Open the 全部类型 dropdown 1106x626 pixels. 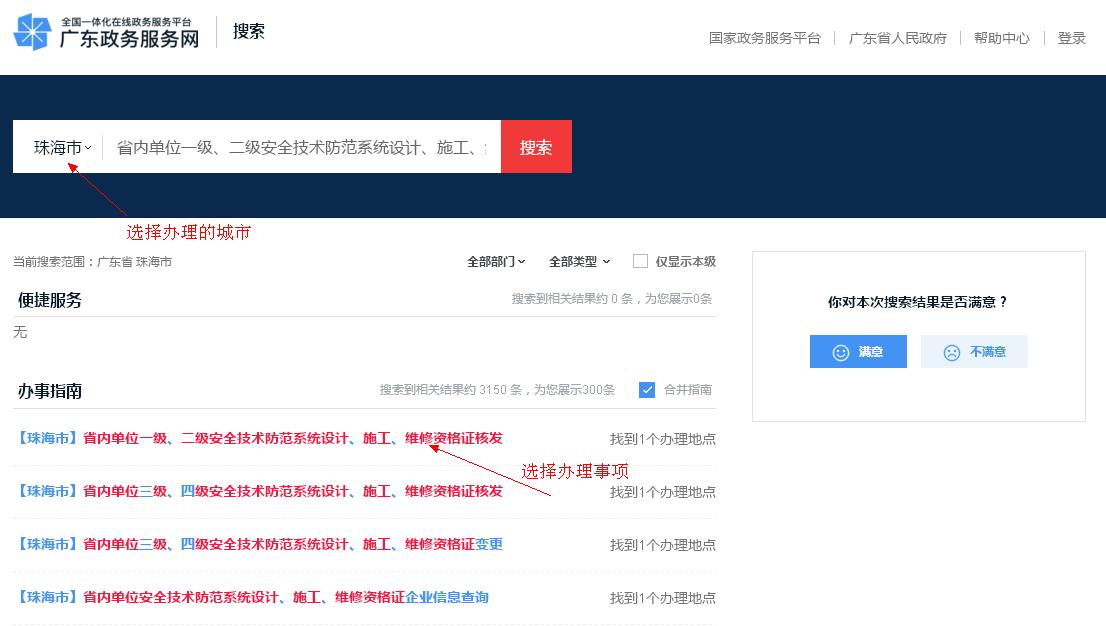[577, 261]
